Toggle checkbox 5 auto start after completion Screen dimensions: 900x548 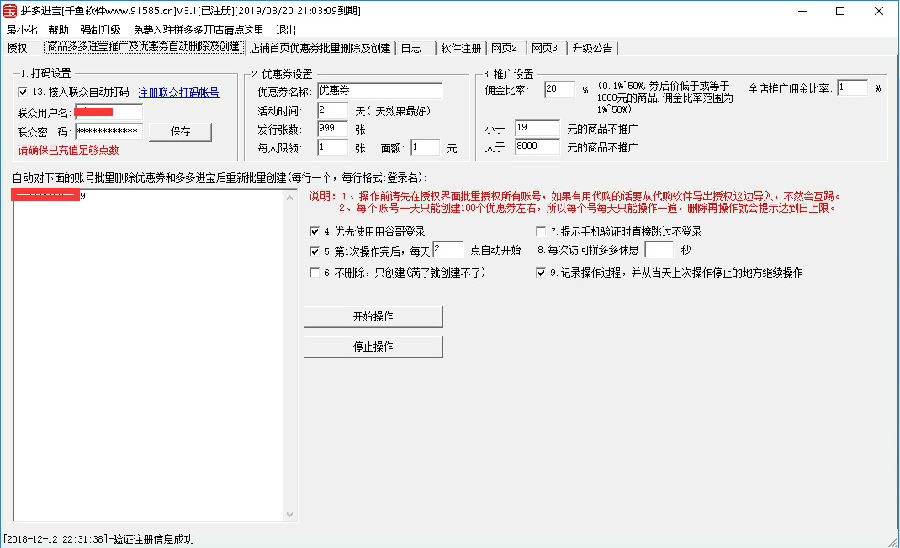click(315, 251)
